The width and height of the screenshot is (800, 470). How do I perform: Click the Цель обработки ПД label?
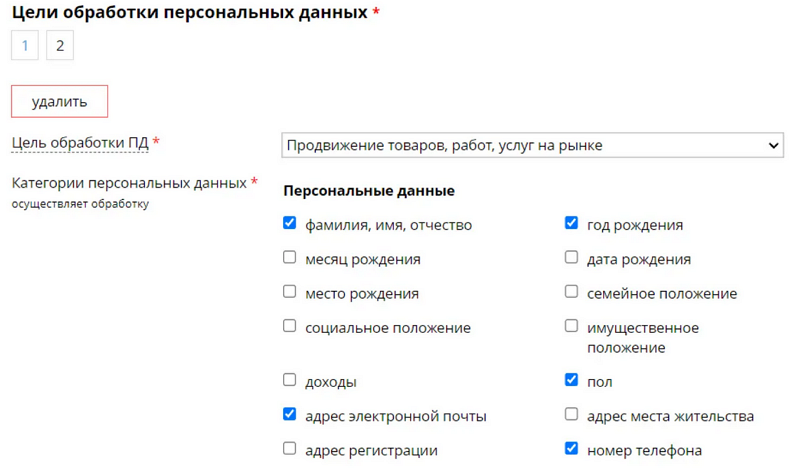pyautogui.click(x=79, y=143)
